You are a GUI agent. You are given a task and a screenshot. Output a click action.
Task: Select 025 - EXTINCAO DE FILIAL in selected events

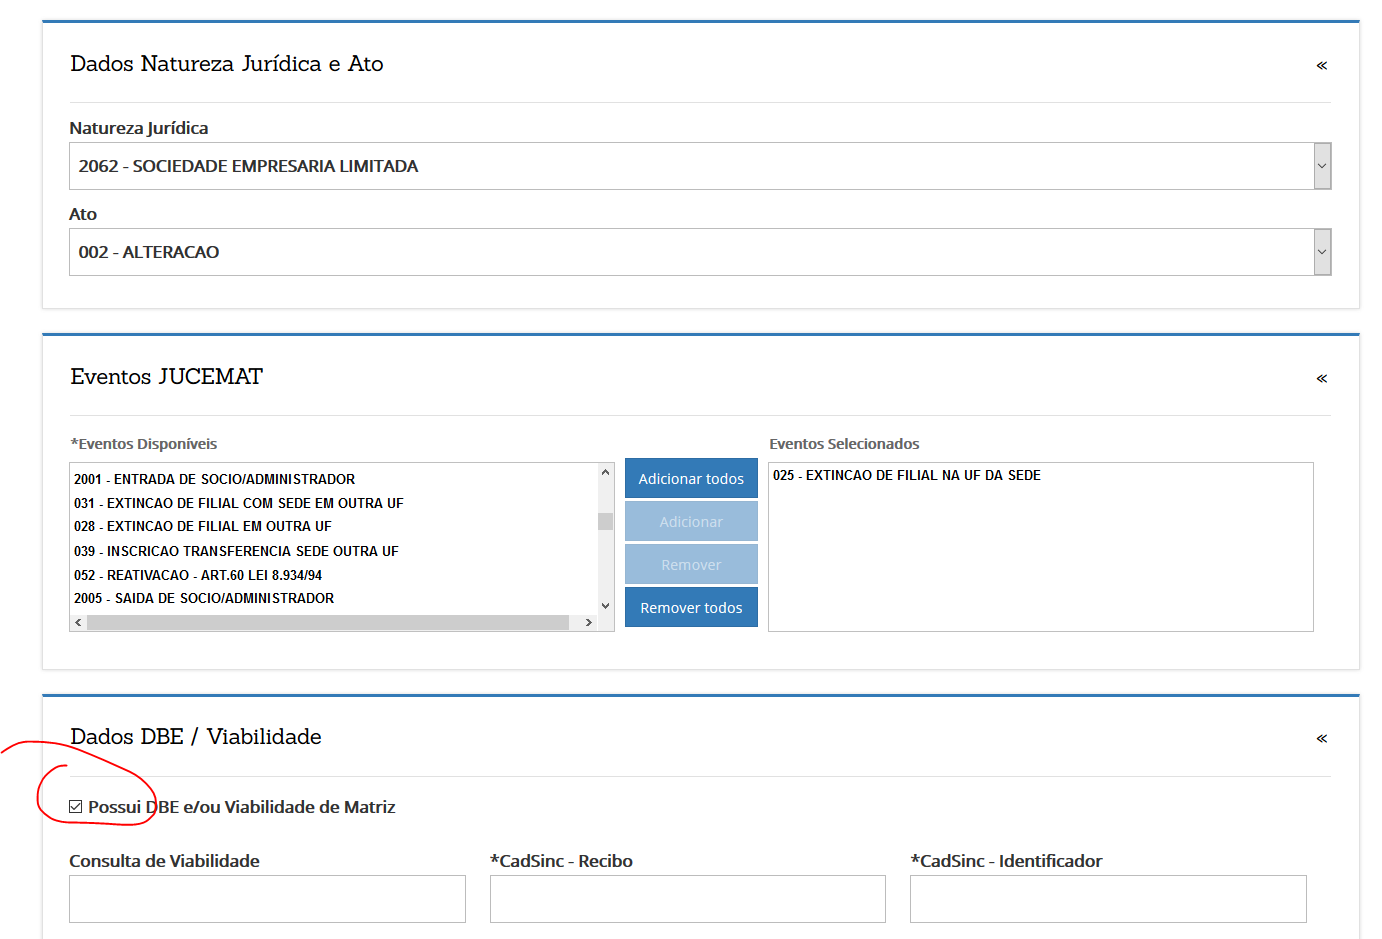[906, 475]
